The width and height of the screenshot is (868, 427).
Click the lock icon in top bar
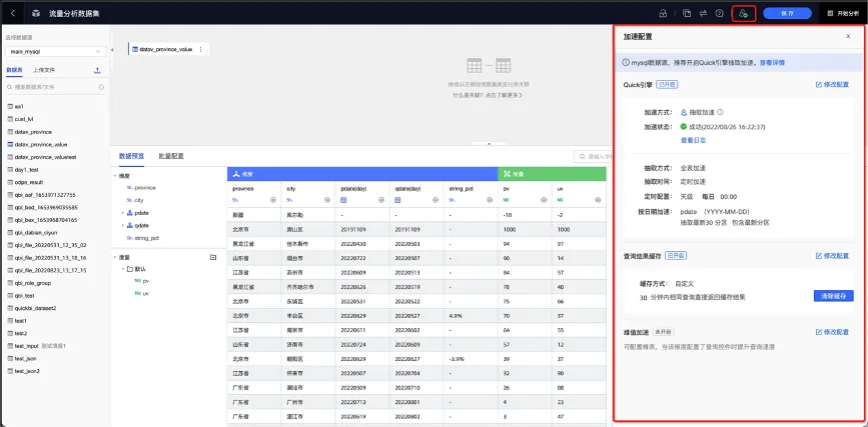(x=663, y=13)
